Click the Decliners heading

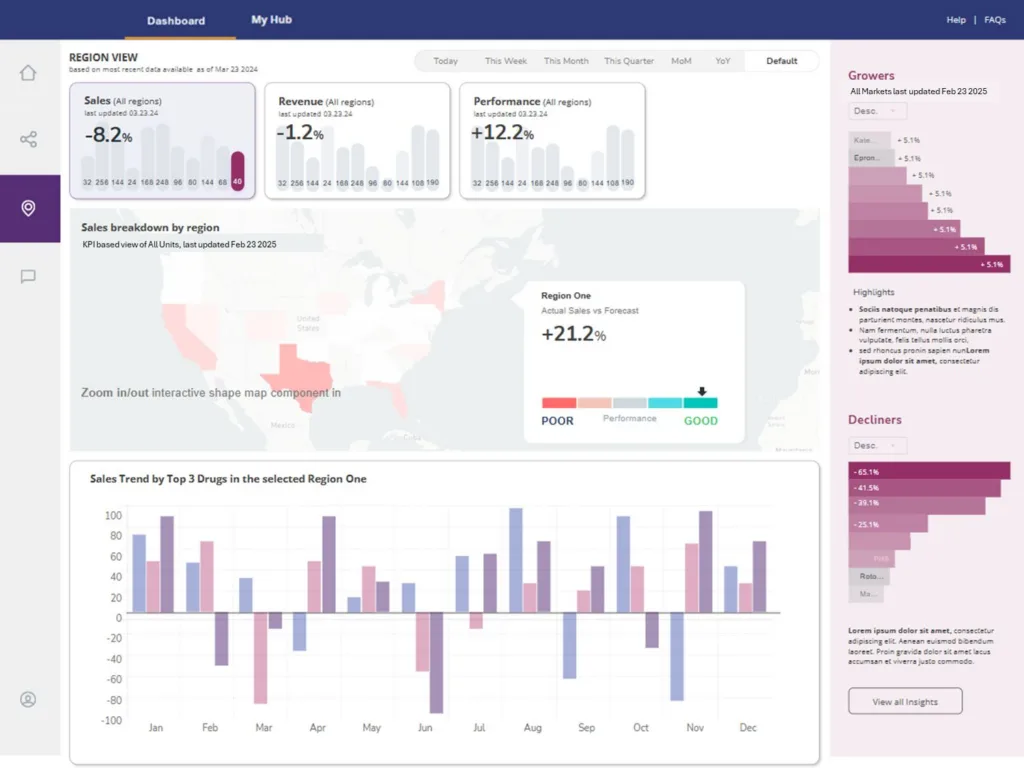(874, 420)
